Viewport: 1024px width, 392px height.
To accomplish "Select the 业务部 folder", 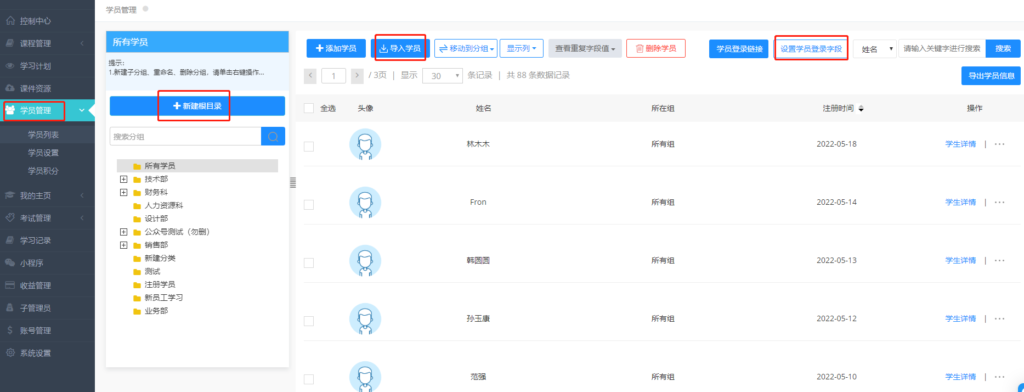I will [x=156, y=311].
